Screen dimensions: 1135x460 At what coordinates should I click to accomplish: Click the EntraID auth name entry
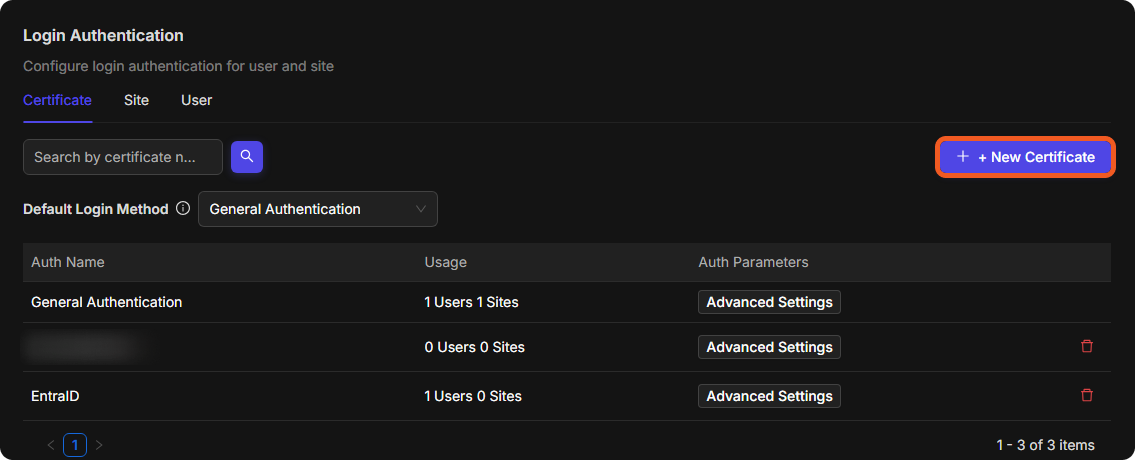pos(55,396)
